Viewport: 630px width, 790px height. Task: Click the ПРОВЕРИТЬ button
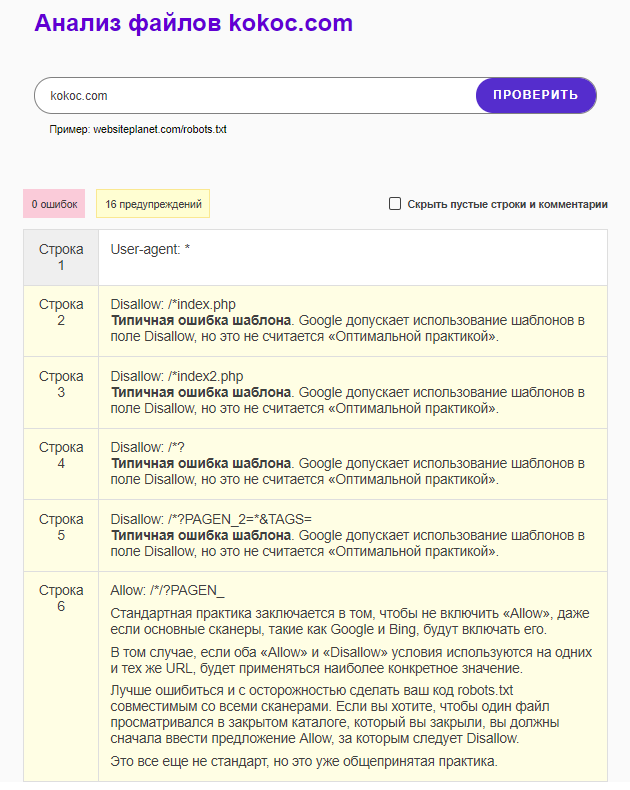[536, 95]
